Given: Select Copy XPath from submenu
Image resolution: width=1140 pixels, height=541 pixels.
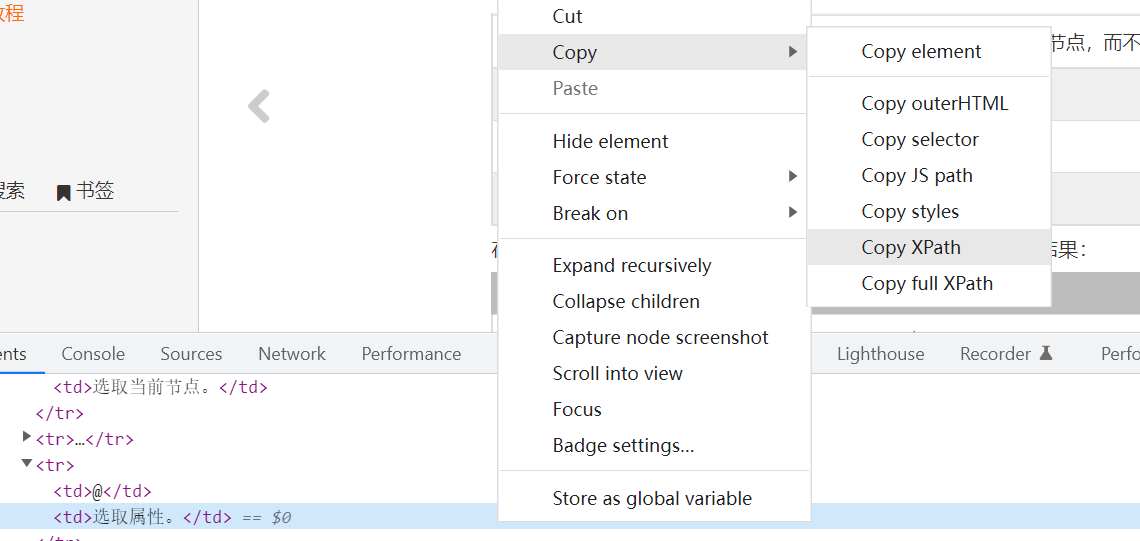Looking at the screenshot, I should [x=911, y=248].
